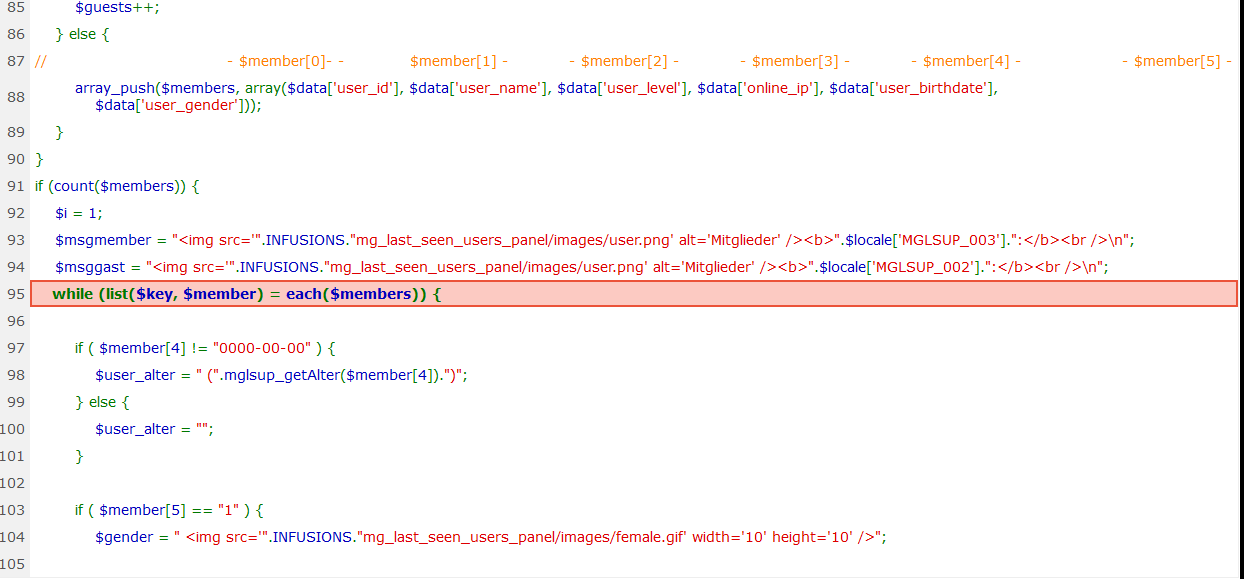Click the $msggast variable on line 94
This screenshot has width=1244, height=579.
click(x=92, y=267)
